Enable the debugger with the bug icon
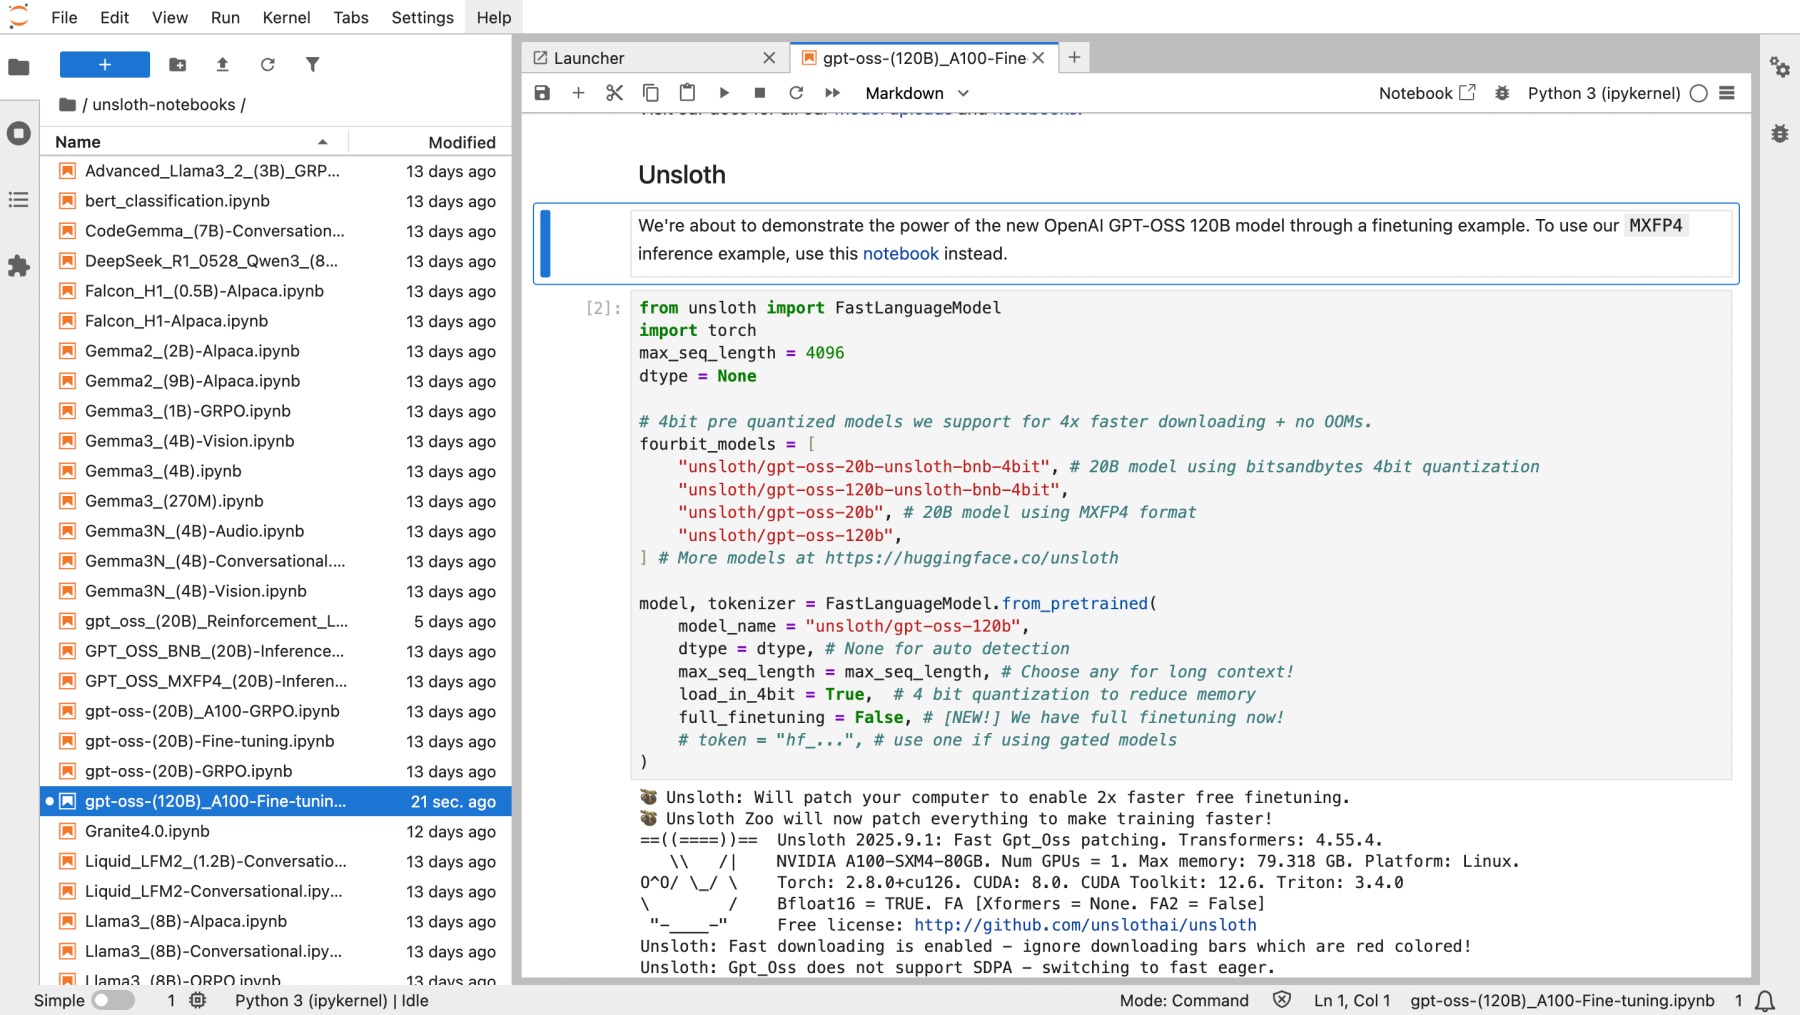The height and width of the screenshot is (1015, 1800). [1502, 93]
